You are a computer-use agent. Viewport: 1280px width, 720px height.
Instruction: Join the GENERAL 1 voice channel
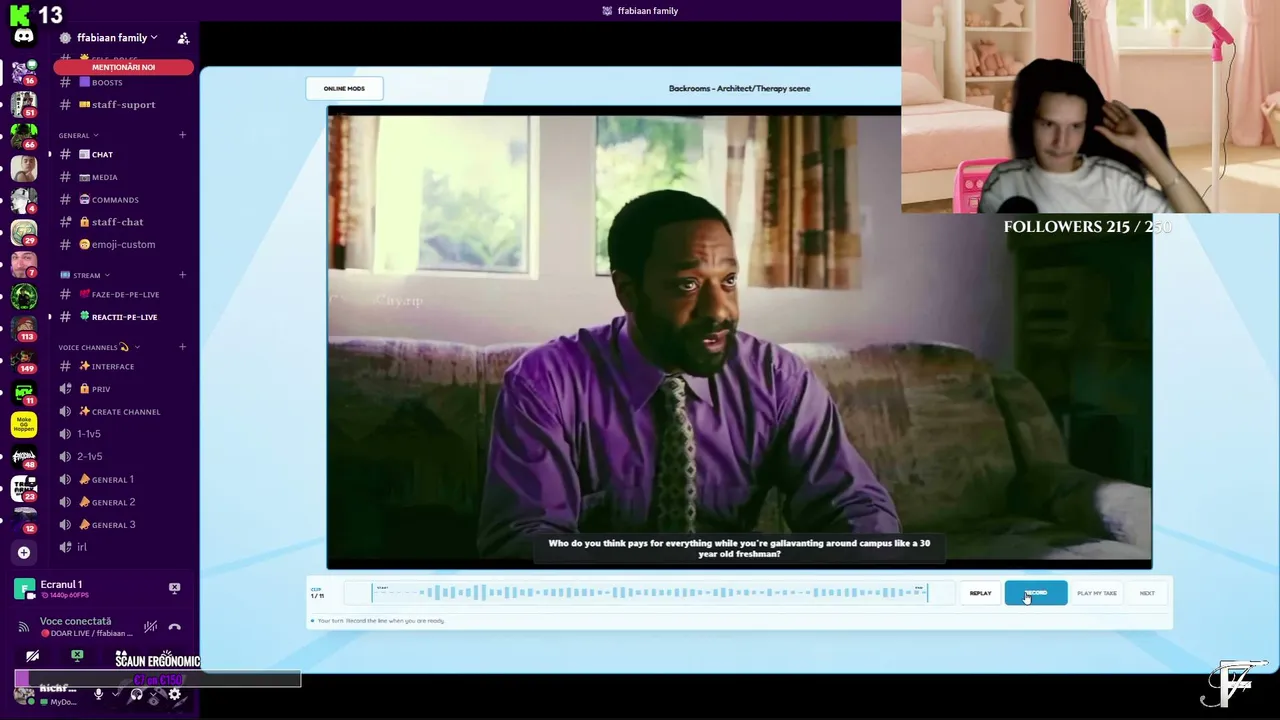(x=123, y=480)
